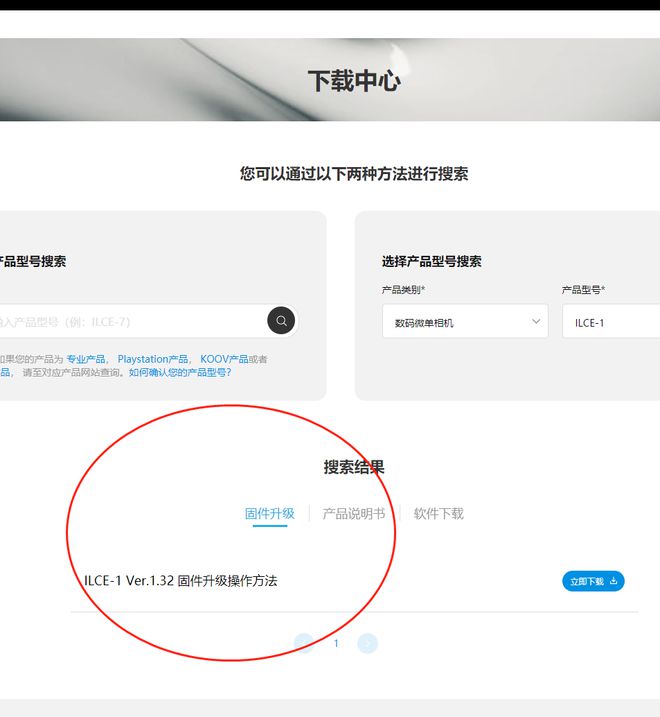The height and width of the screenshot is (717, 660).
Task: Open the 专业产品 link
Action: 86,359
